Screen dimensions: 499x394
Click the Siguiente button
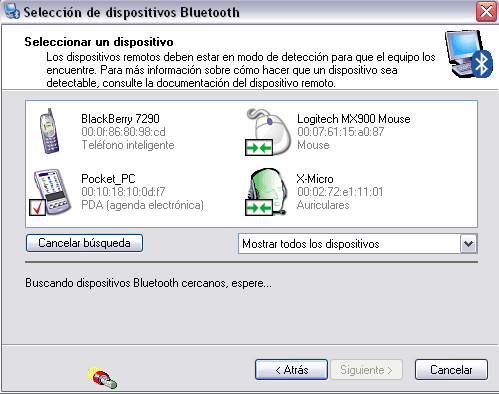366,370
